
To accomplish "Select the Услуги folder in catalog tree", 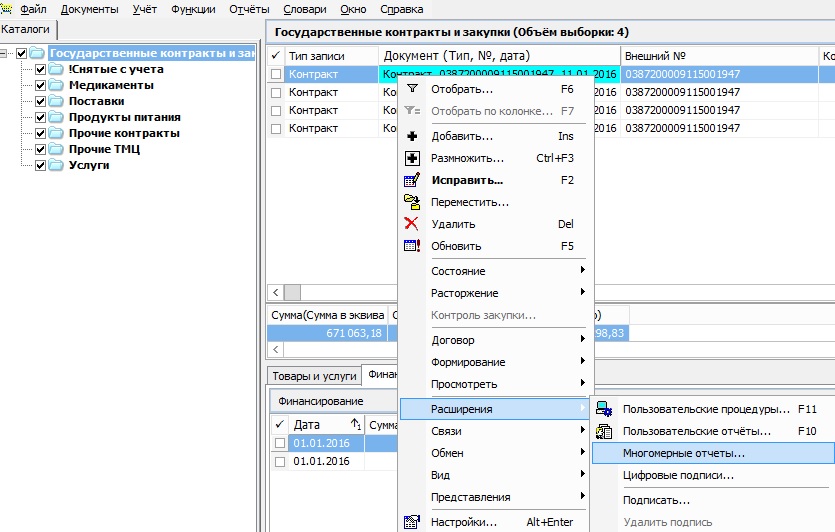I will pos(88,165).
